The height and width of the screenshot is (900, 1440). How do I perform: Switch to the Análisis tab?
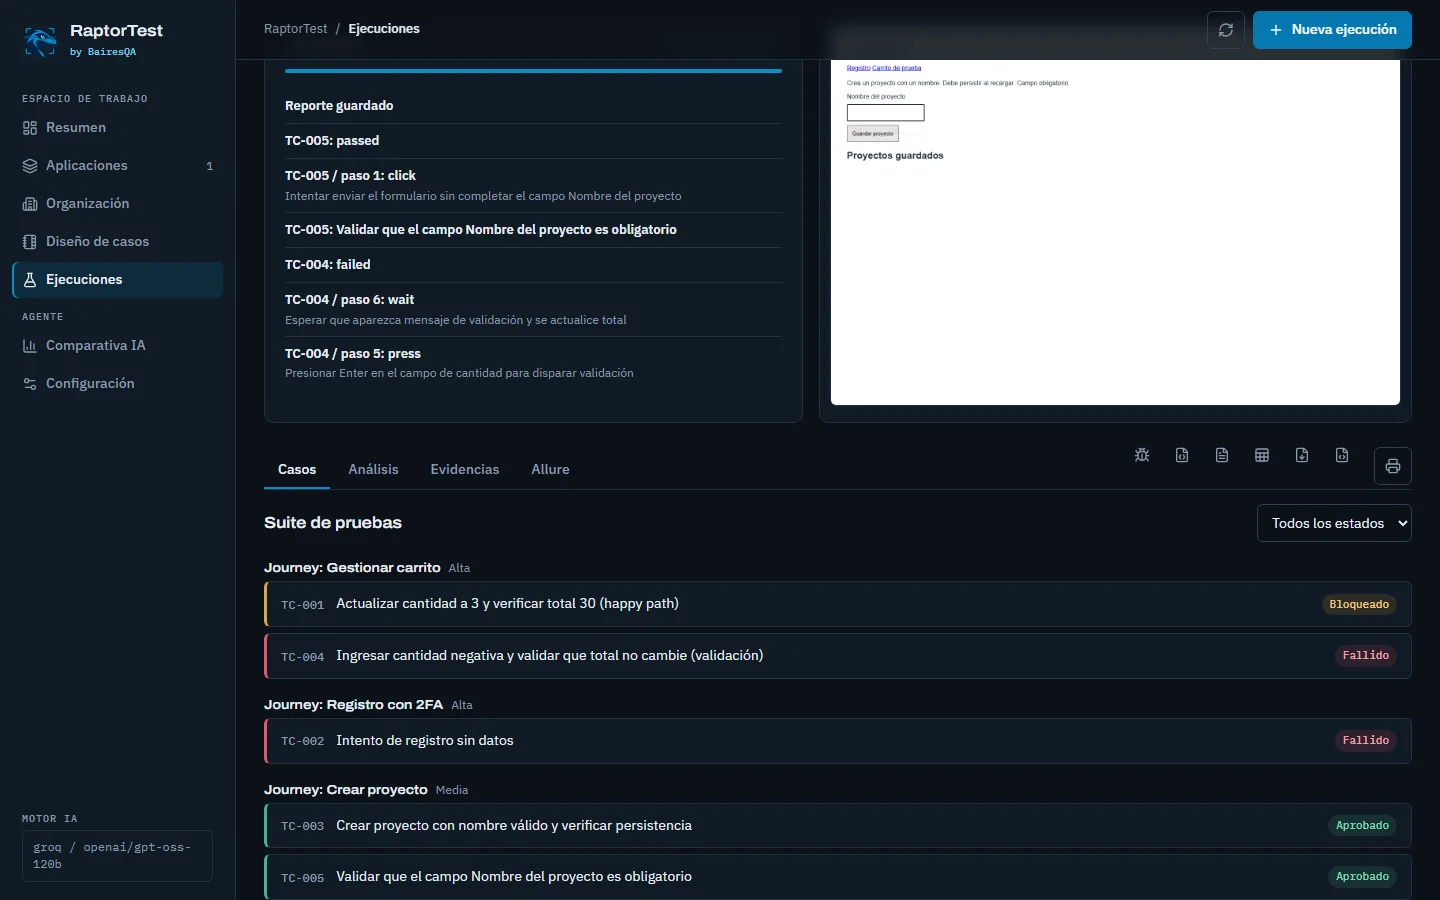(373, 469)
